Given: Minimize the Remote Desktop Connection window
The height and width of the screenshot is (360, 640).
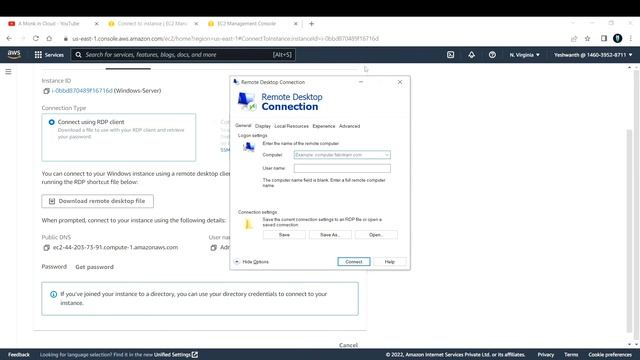Looking at the screenshot, I should [x=361, y=82].
